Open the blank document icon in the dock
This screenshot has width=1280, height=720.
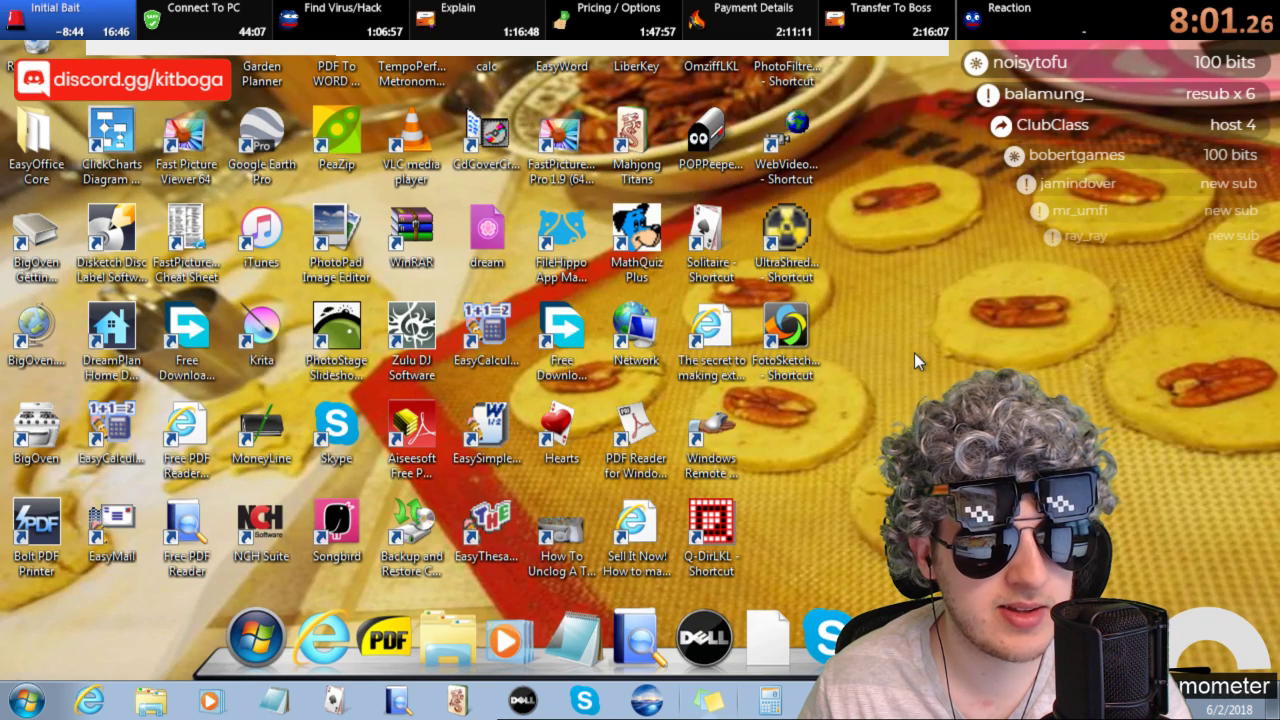[x=768, y=637]
